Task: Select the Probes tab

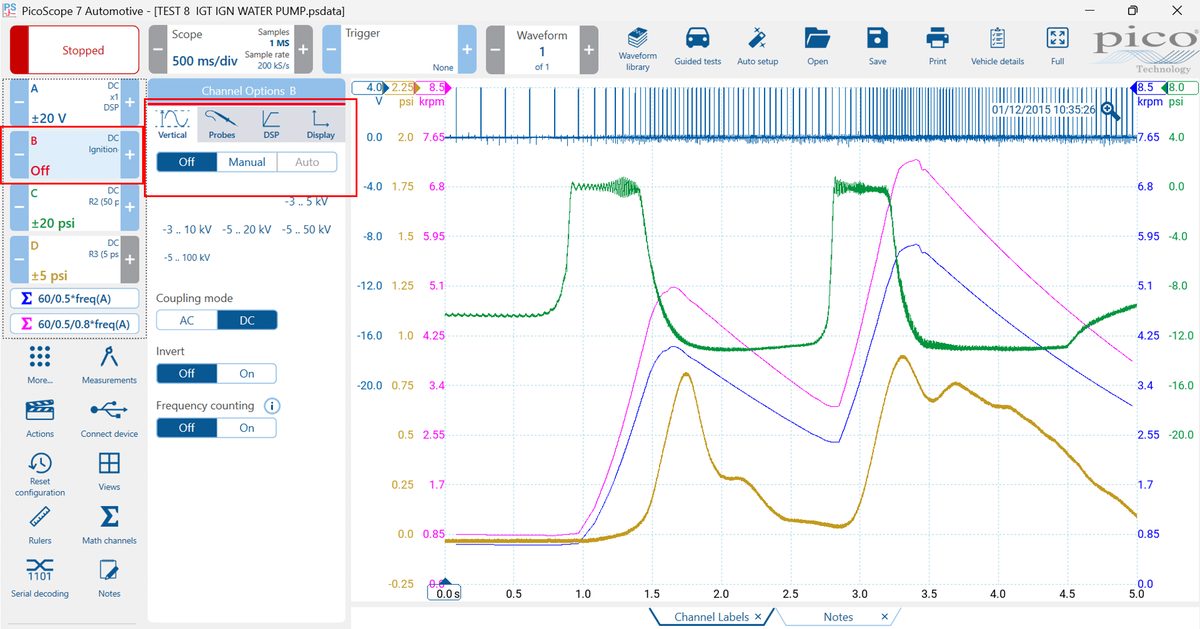Action: [222, 123]
